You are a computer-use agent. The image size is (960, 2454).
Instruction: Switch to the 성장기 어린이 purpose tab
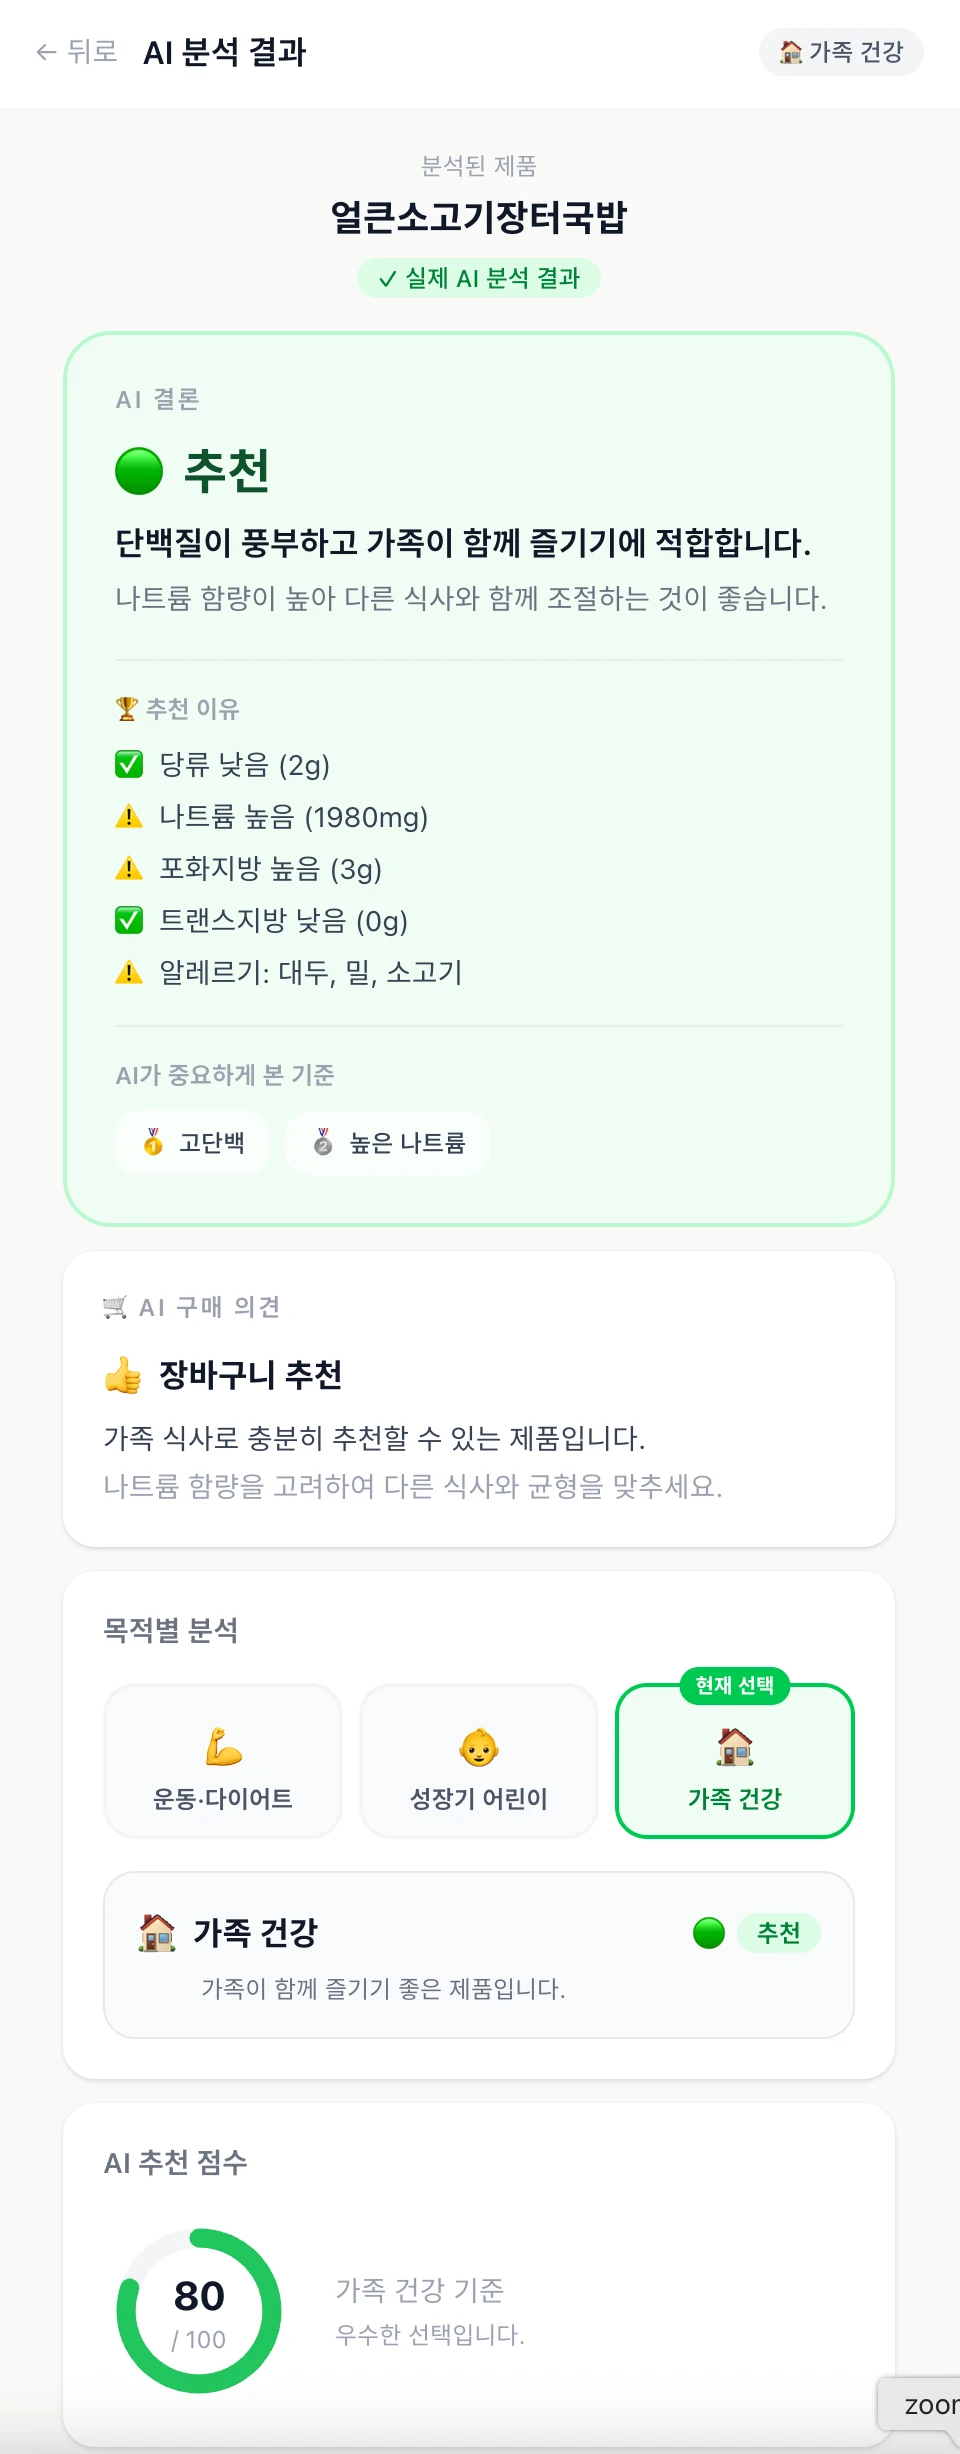point(479,1761)
